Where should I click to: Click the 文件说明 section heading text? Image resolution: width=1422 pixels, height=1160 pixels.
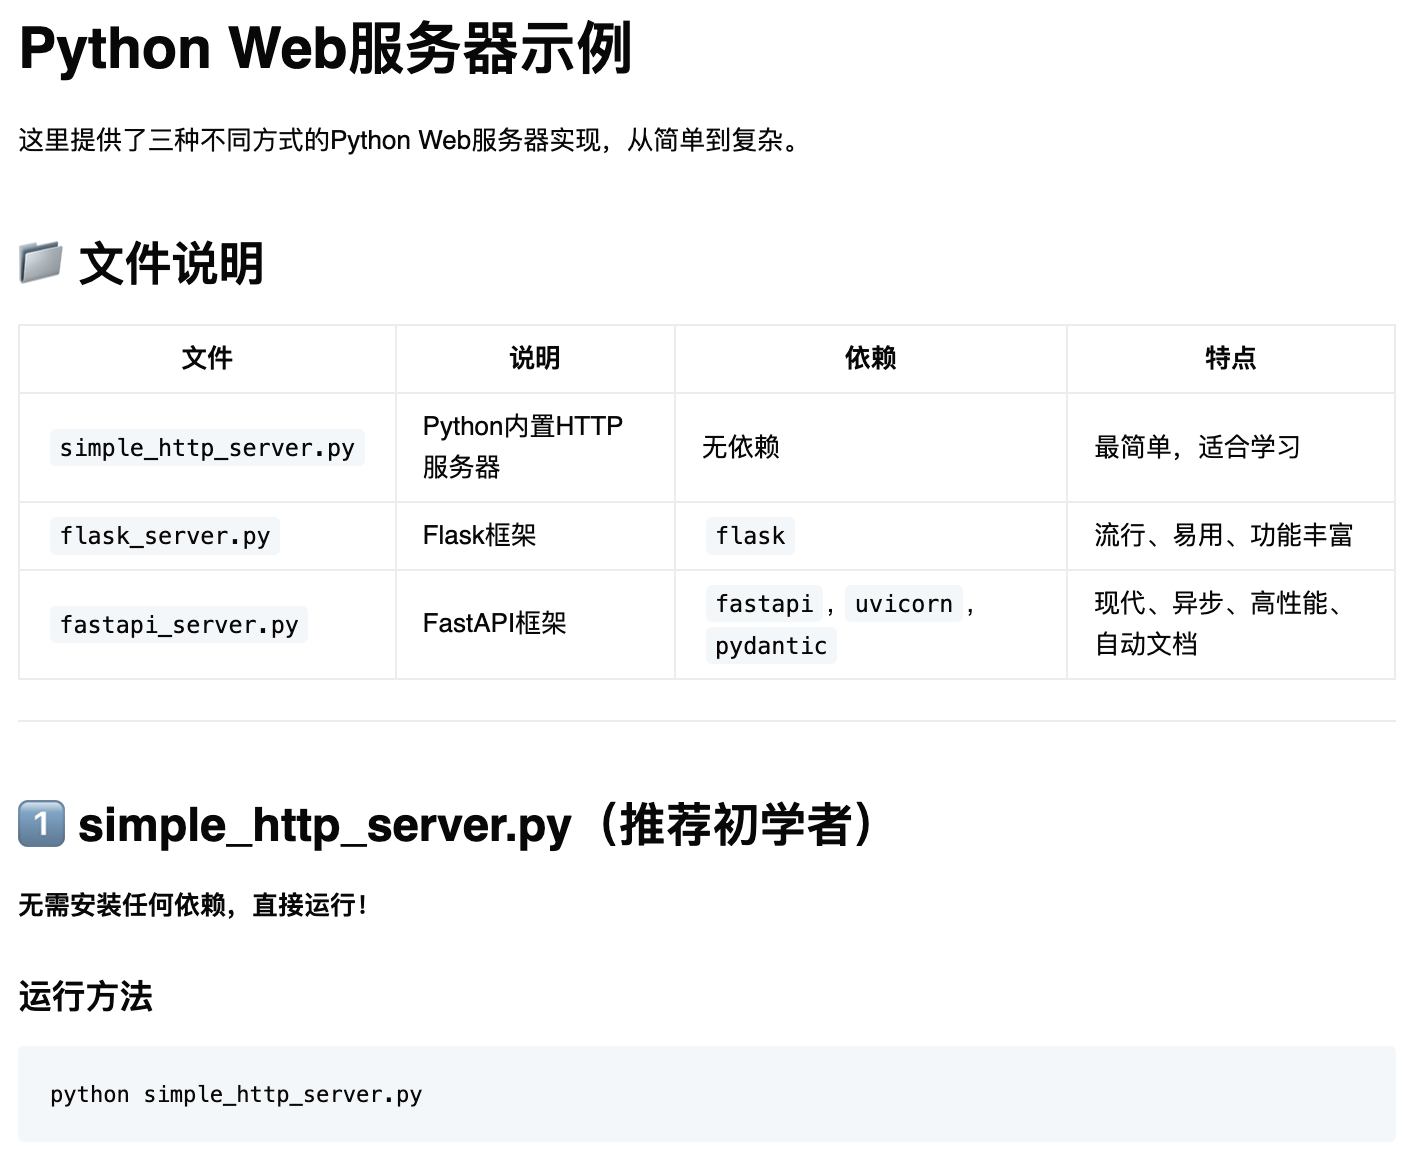[x=170, y=264]
